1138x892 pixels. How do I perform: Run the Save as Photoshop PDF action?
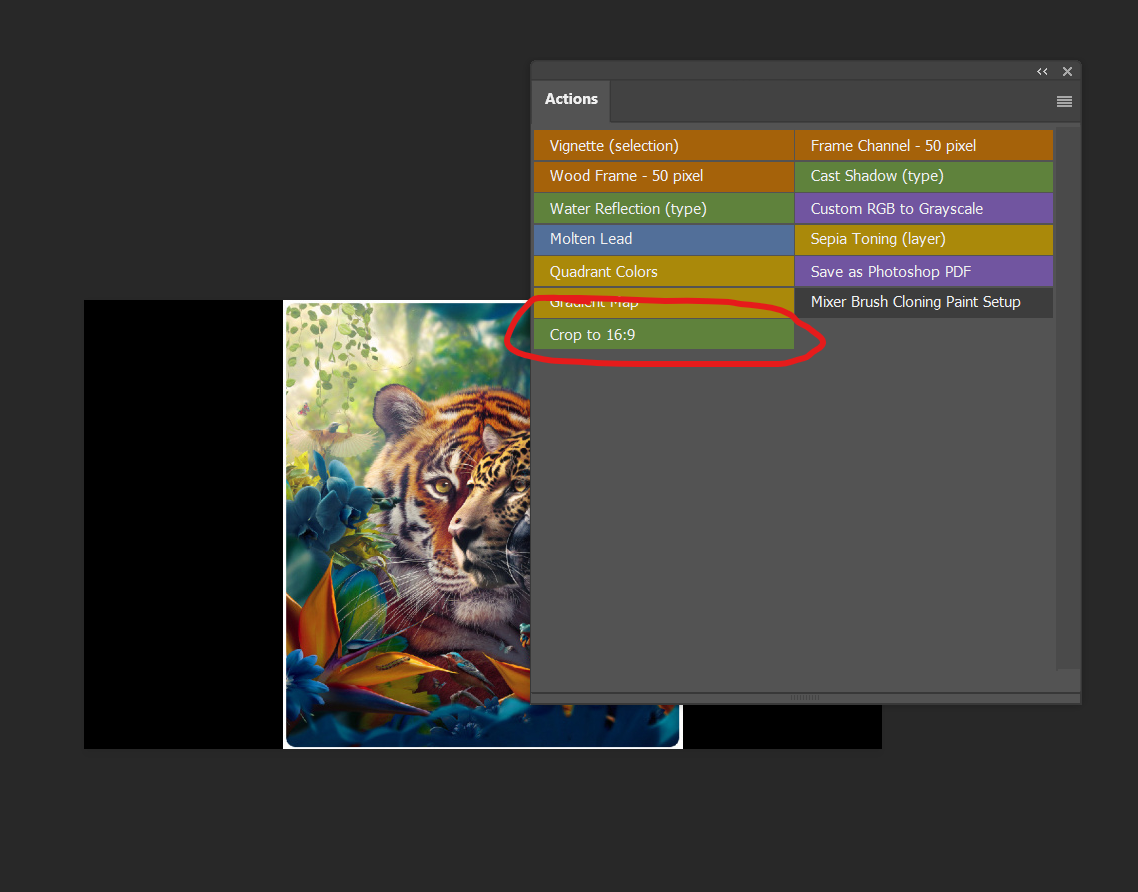(x=924, y=272)
